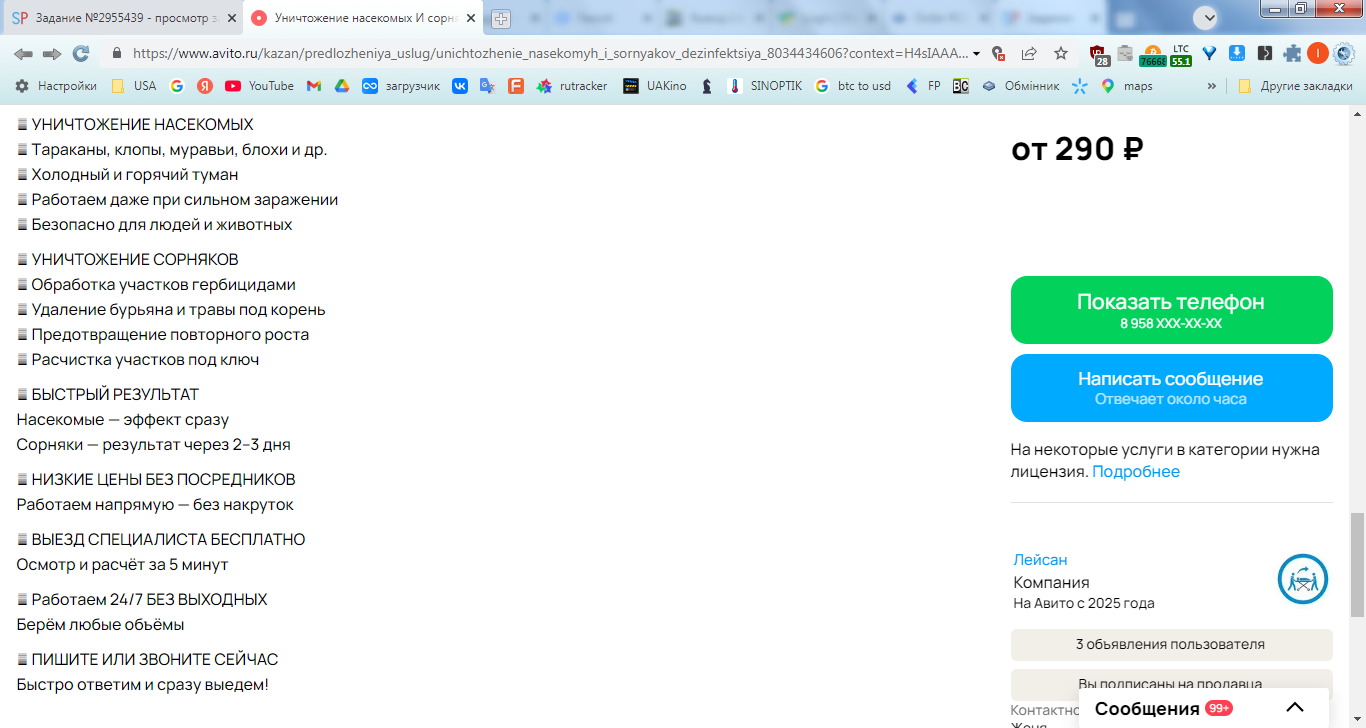1366x728 pixels.
Task: Open the dark bracket extension icon
Action: (1265, 53)
